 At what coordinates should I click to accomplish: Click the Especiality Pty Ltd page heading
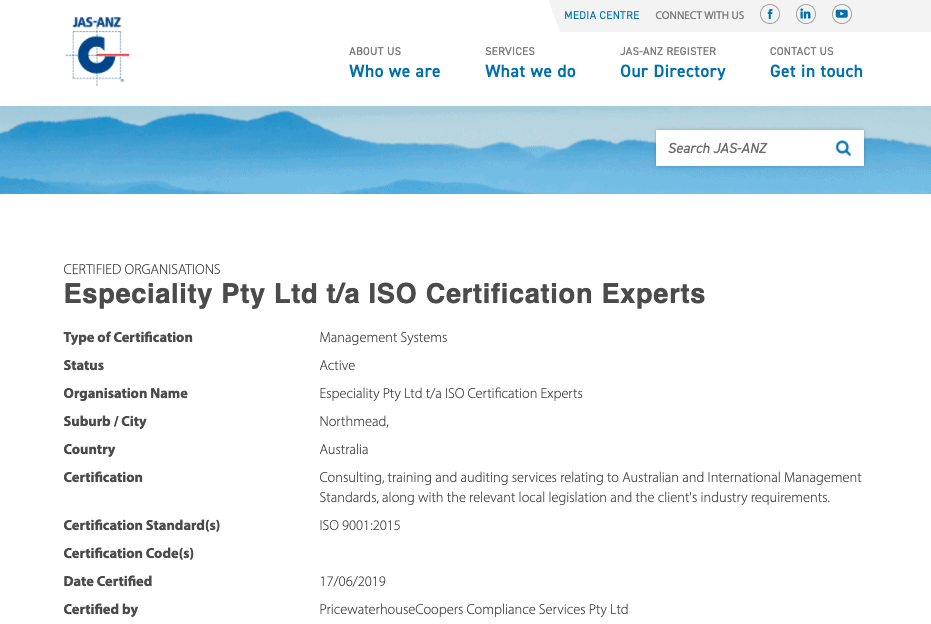(x=384, y=294)
